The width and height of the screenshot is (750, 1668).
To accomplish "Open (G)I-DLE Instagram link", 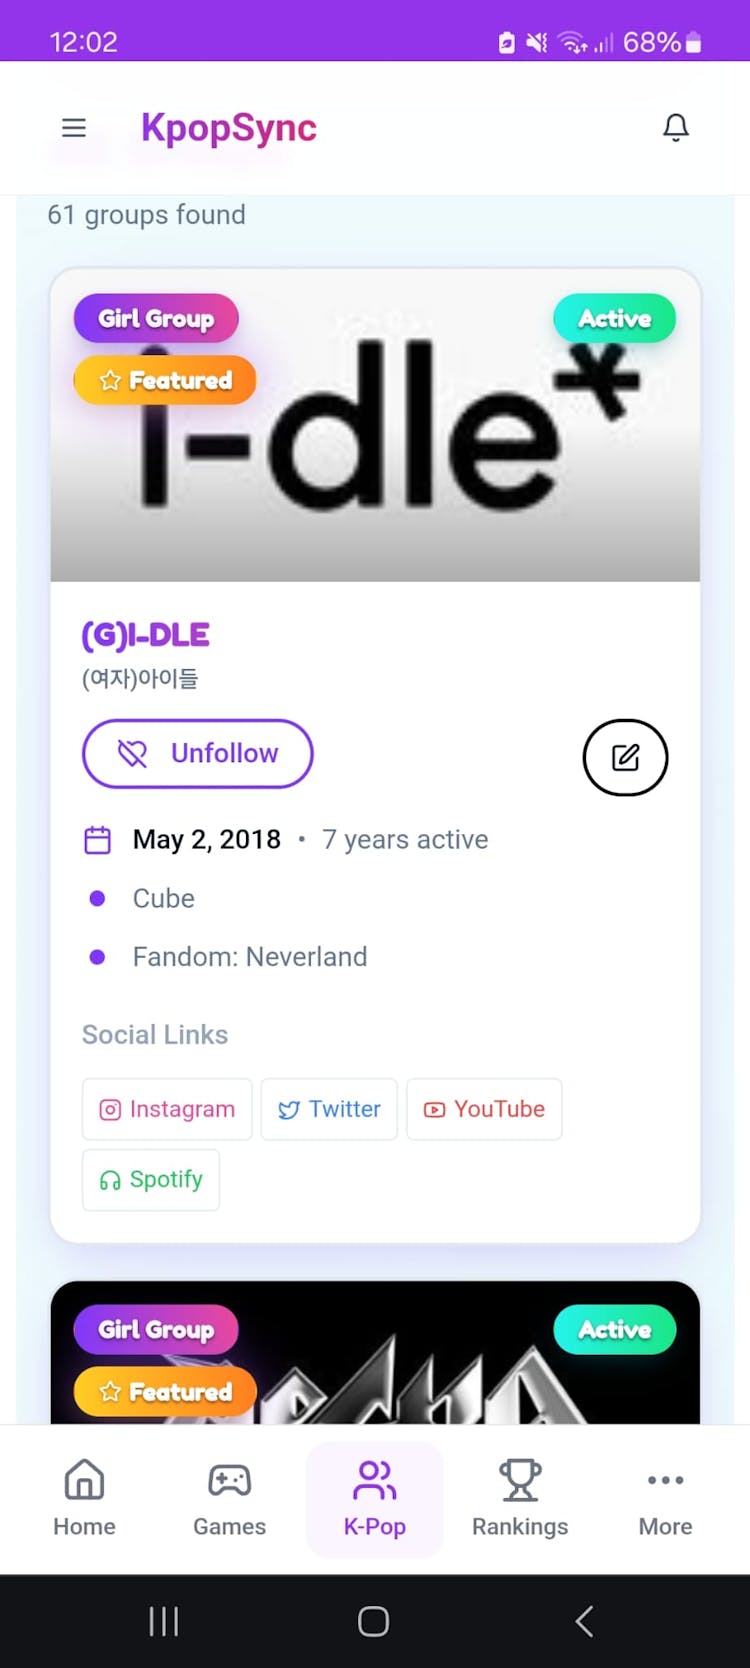I will [167, 1109].
